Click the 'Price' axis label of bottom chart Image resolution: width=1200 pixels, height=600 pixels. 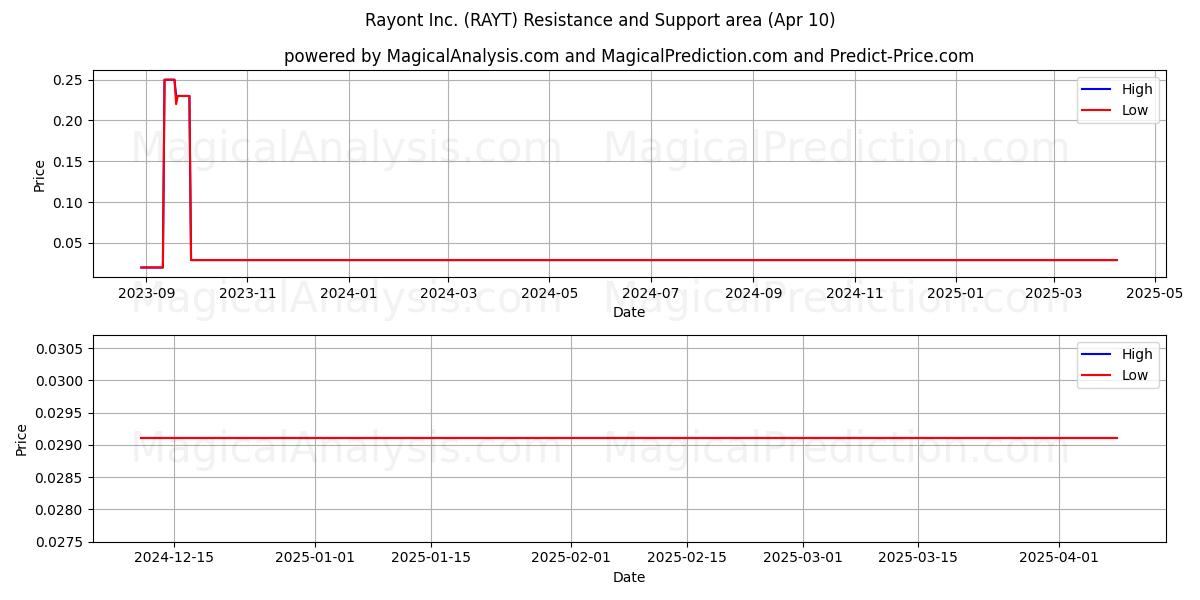point(23,439)
